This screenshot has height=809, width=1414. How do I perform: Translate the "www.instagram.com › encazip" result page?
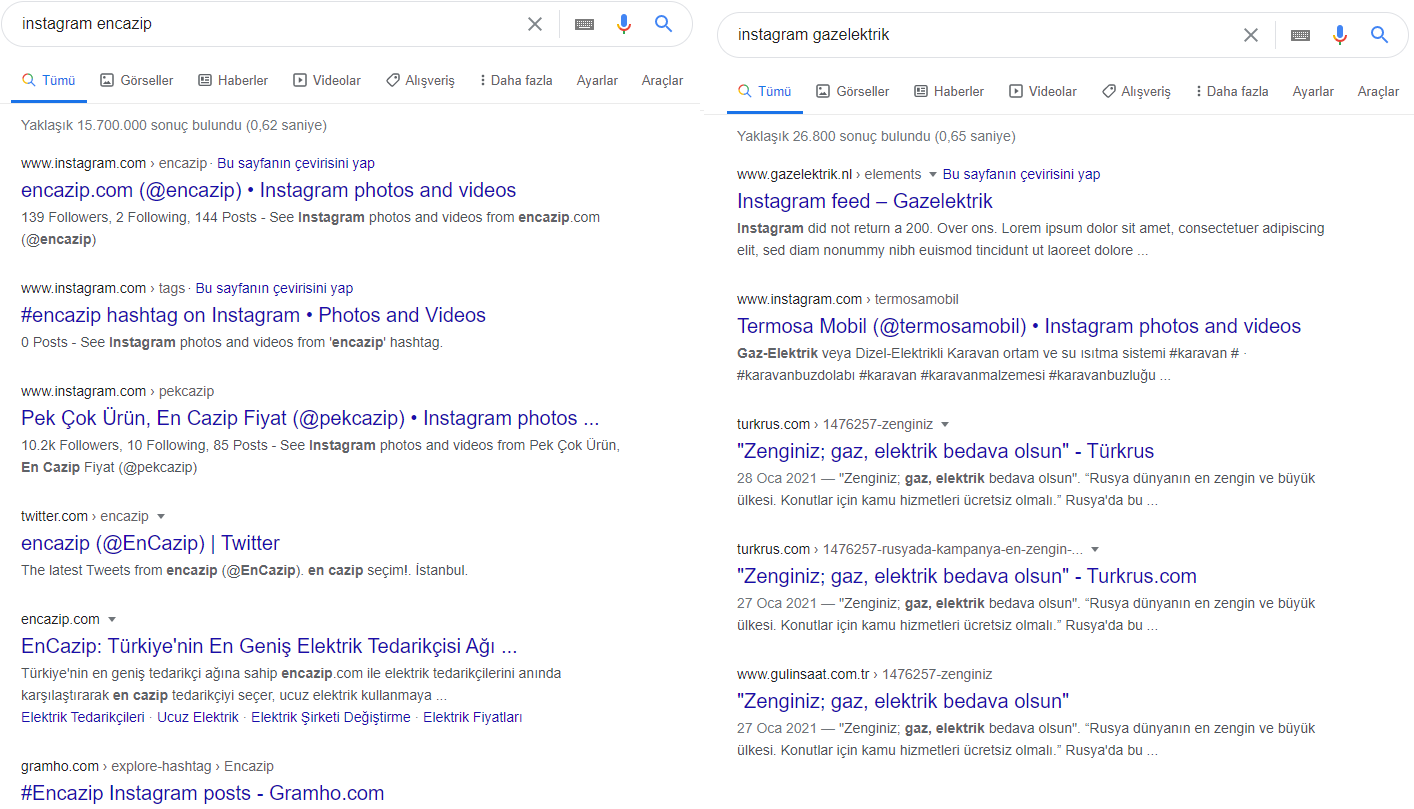point(296,163)
